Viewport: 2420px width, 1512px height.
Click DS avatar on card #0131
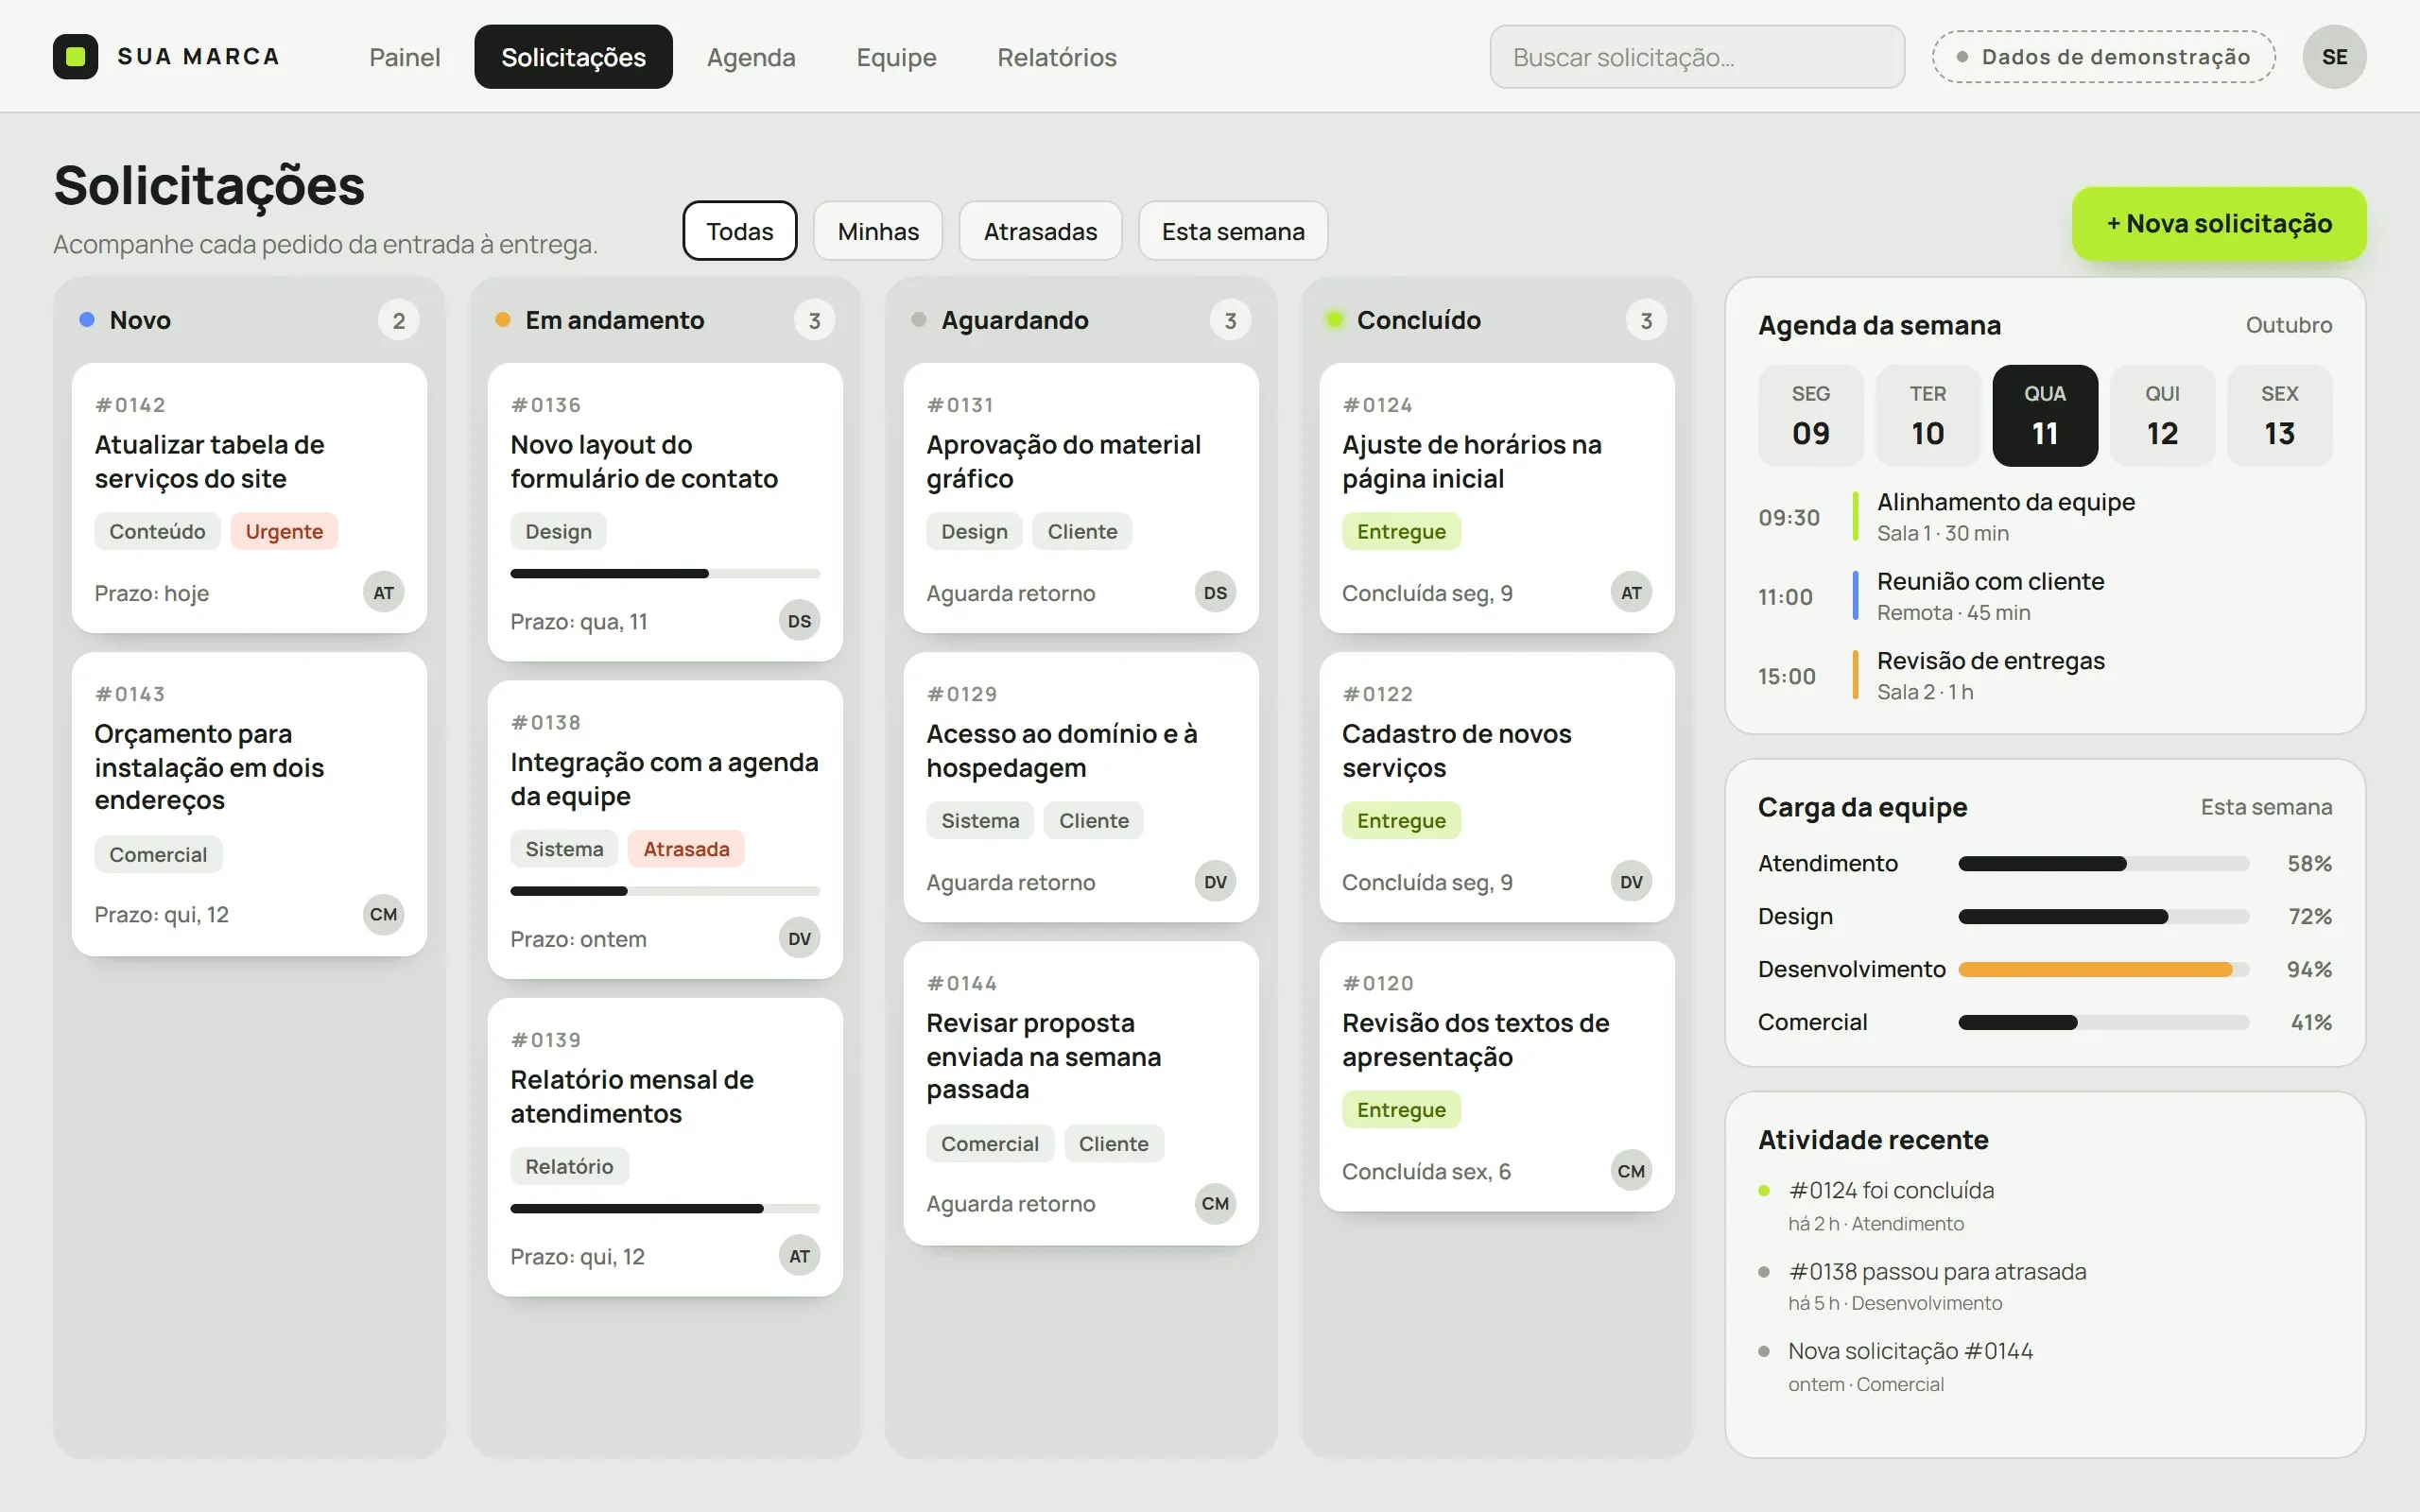click(x=1215, y=593)
